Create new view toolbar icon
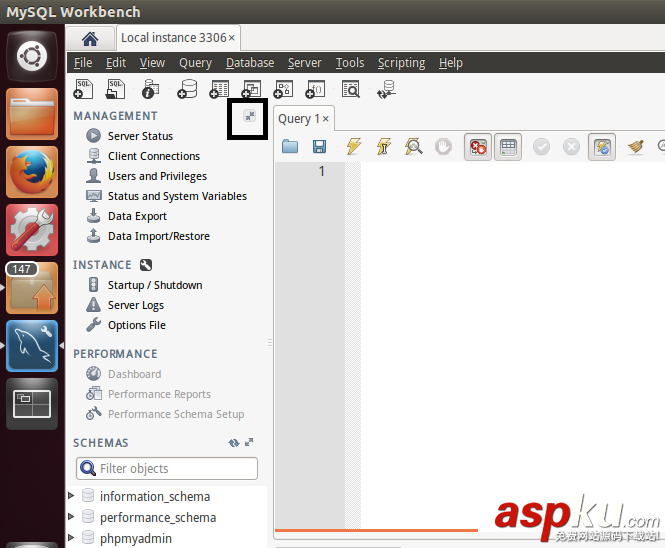The image size is (665, 548). (x=251, y=89)
